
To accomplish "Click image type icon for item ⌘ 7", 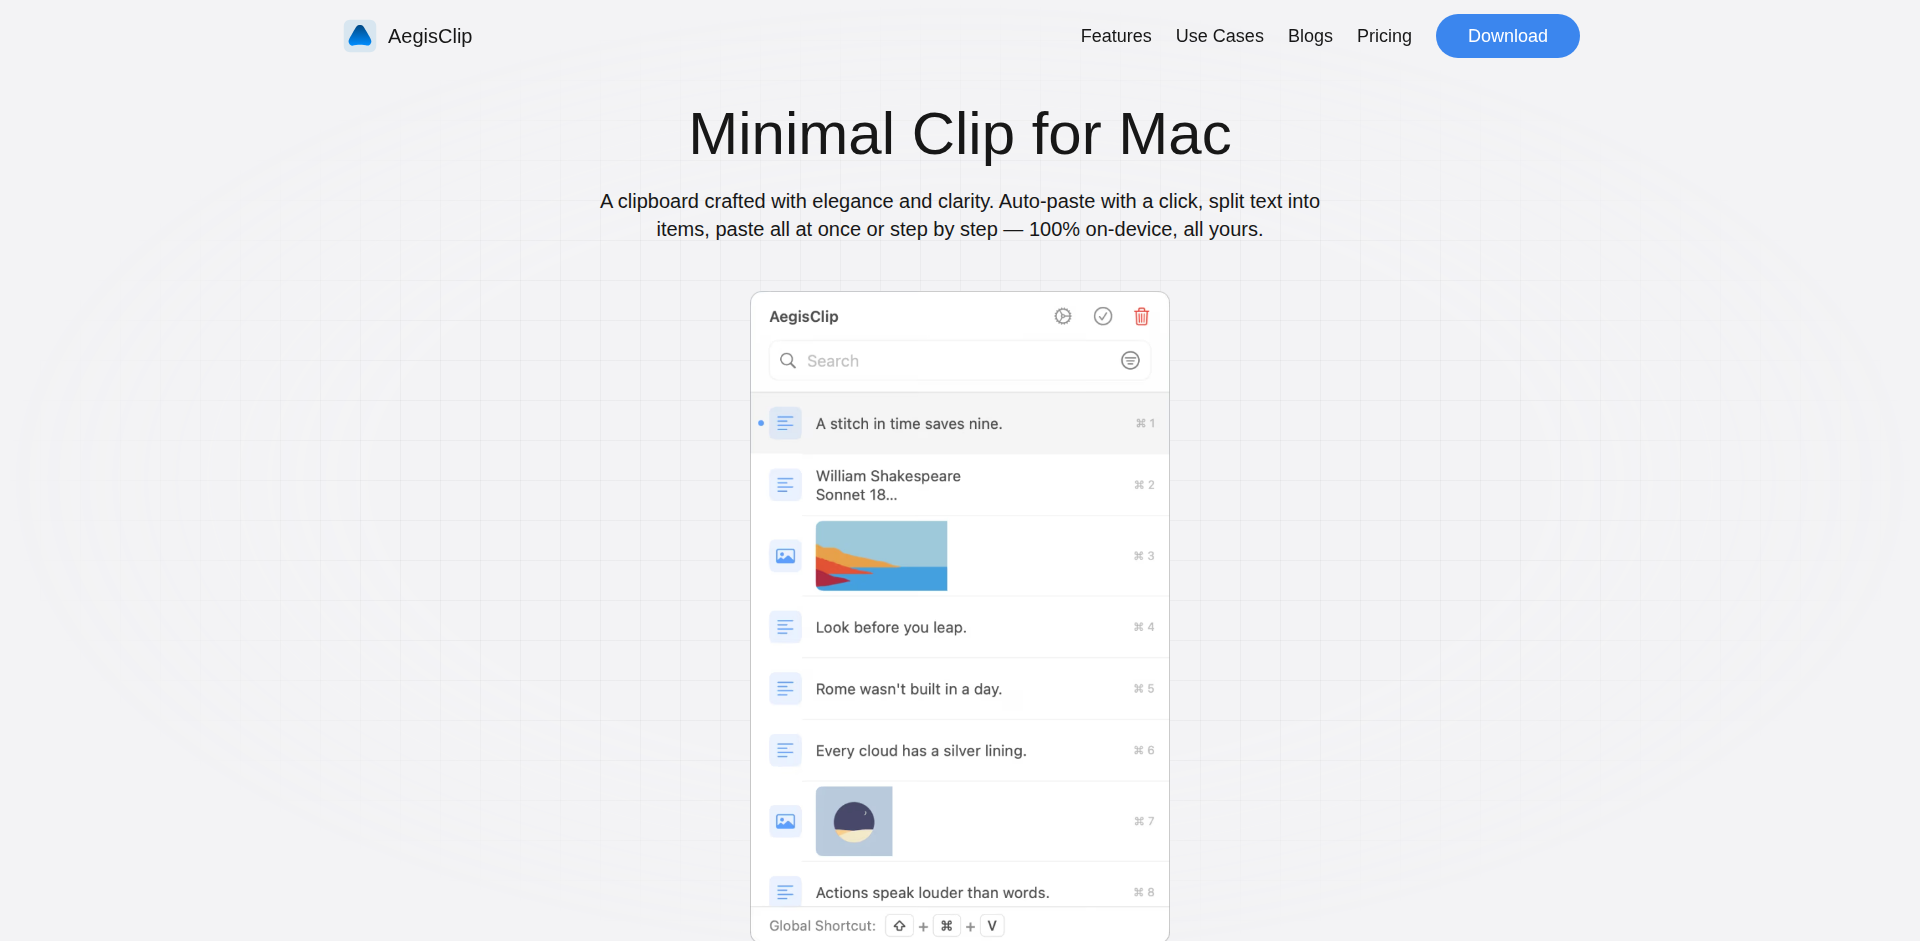I will coord(785,821).
